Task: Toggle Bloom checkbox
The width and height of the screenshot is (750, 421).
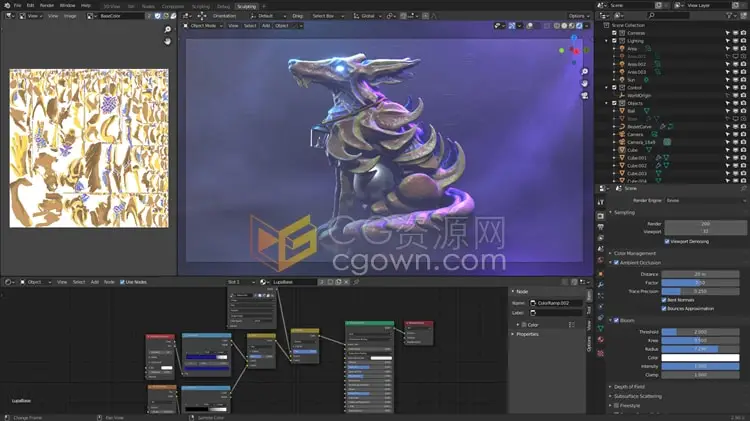Action: click(x=616, y=321)
